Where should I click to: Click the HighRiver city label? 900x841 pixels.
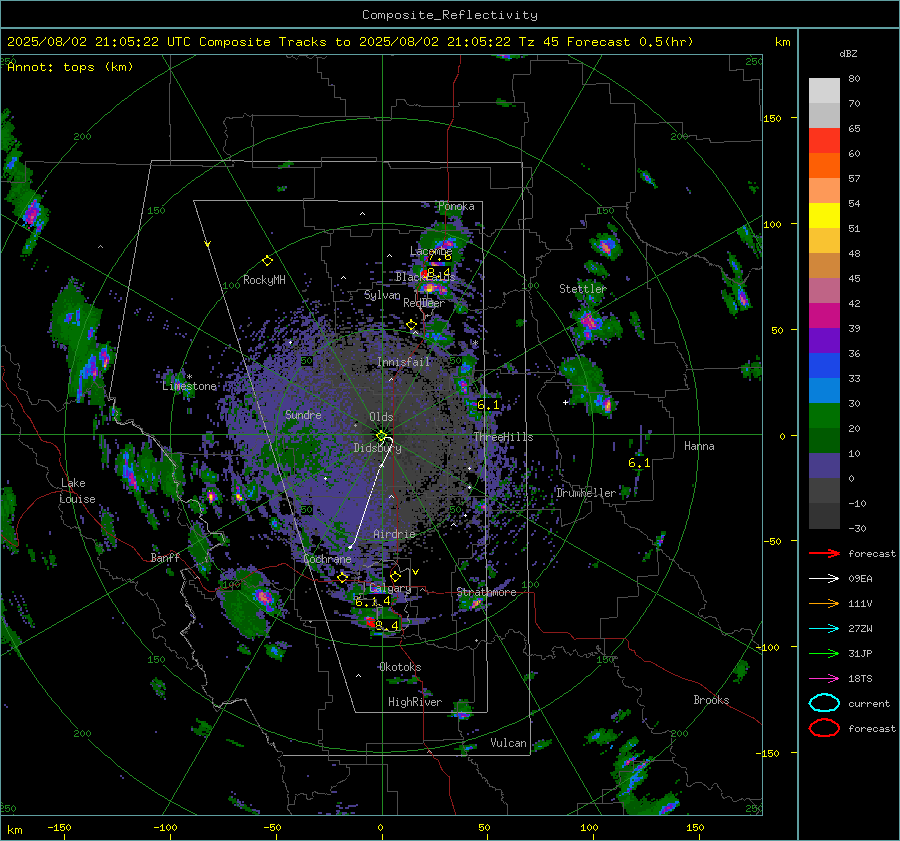click(x=415, y=702)
